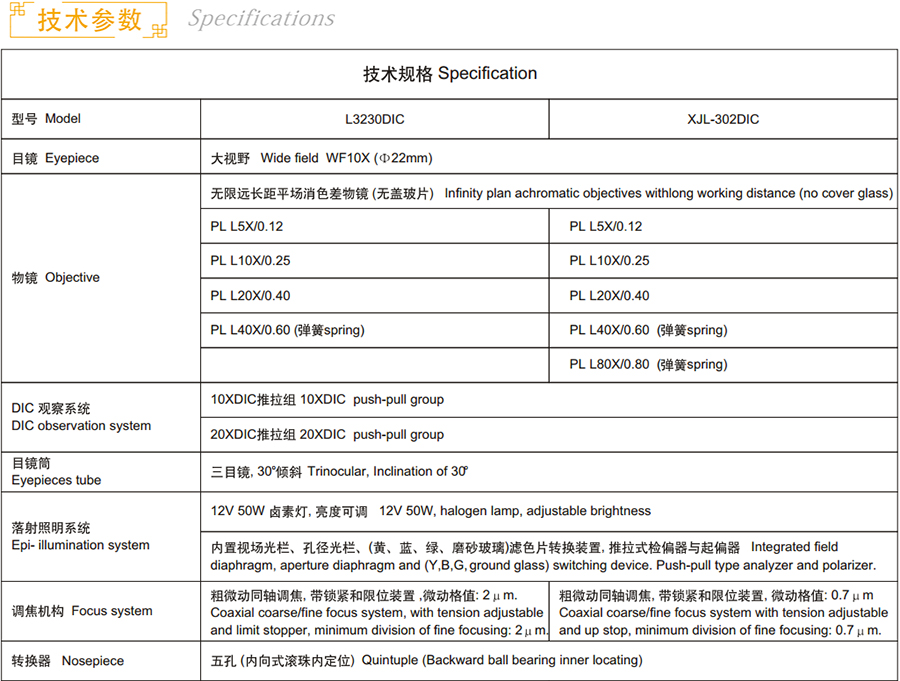Select PL L80X/0.80 spring objective cell

[x=648, y=364]
